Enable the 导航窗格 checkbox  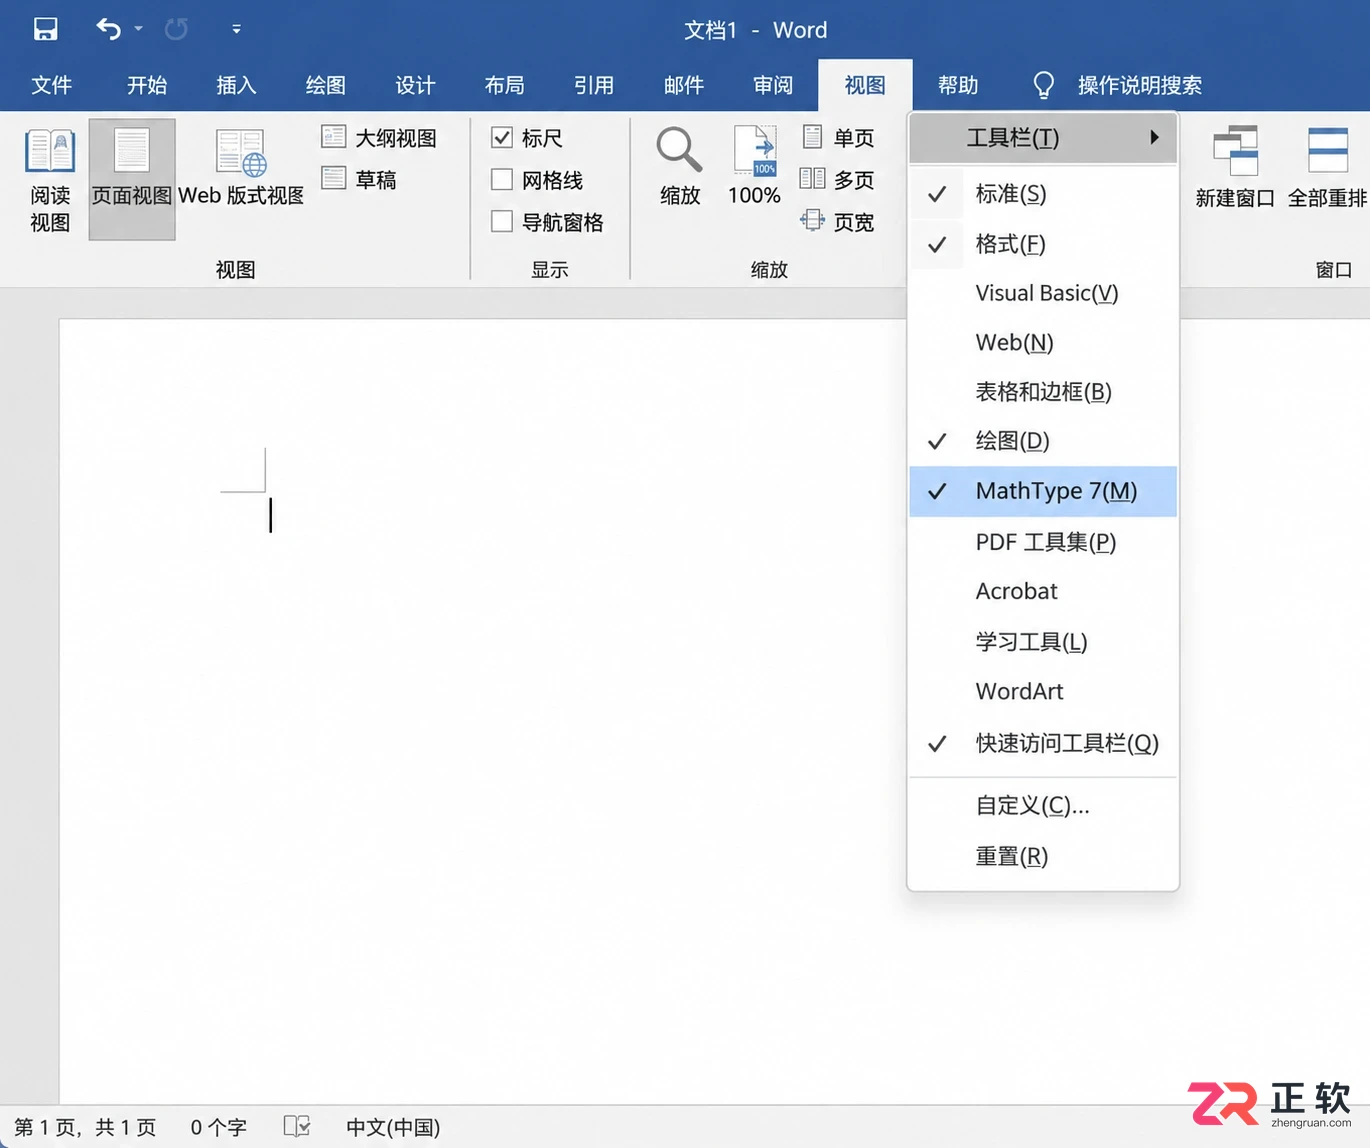pyautogui.click(x=502, y=221)
